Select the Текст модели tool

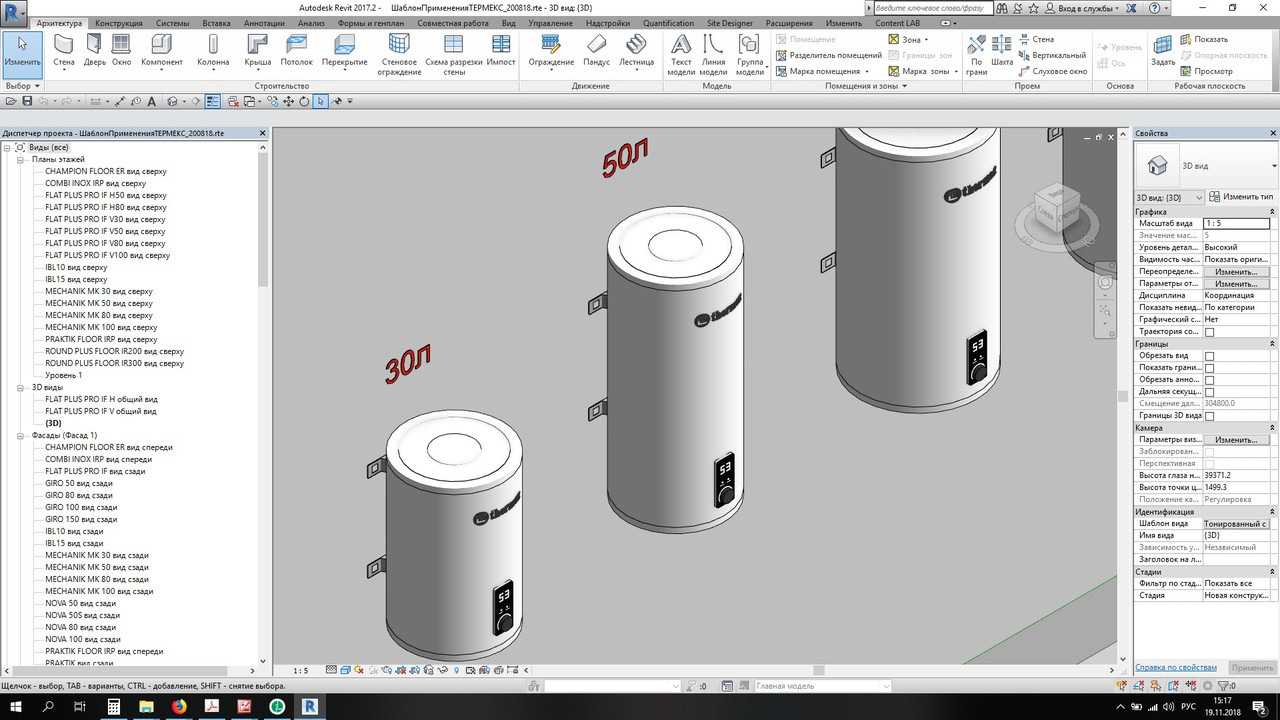click(x=681, y=56)
